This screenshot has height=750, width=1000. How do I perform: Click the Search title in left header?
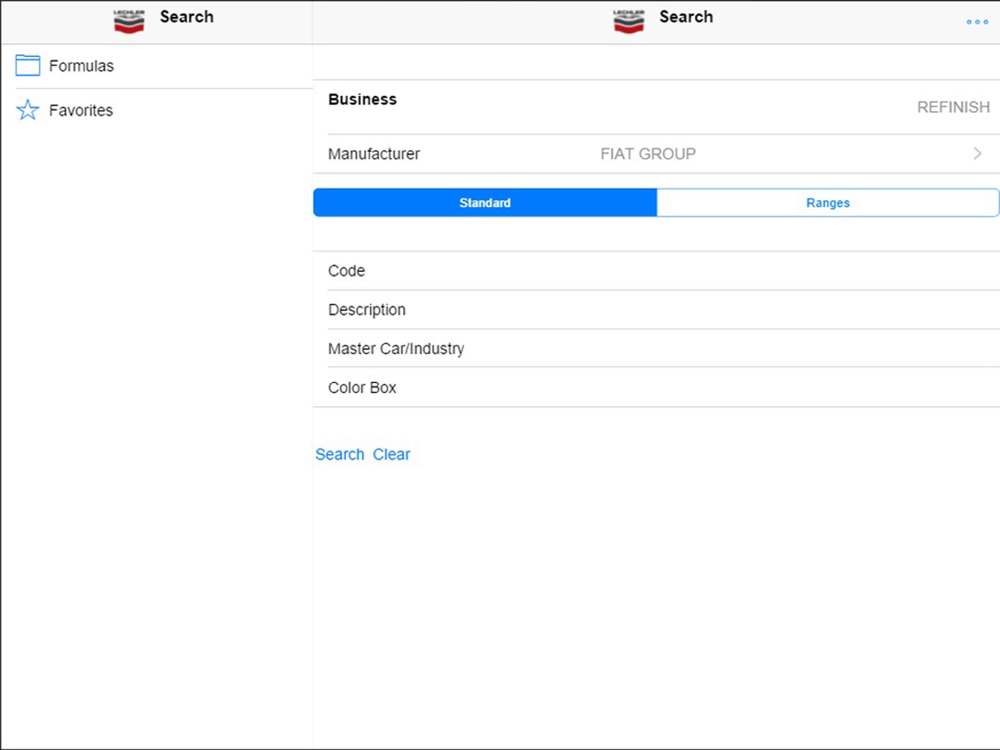pos(186,17)
